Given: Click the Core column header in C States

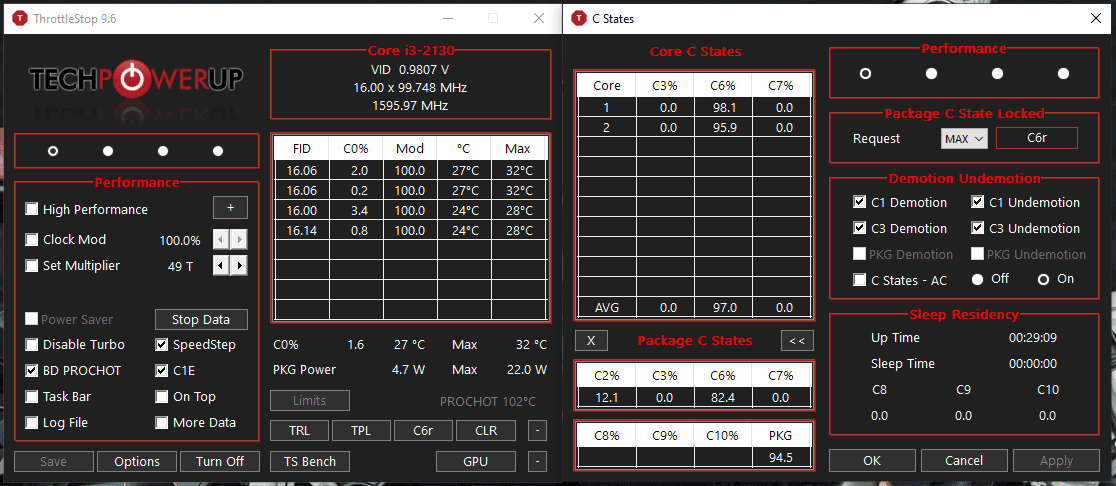Looking at the screenshot, I should pyautogui.click(x=607, y=85).
